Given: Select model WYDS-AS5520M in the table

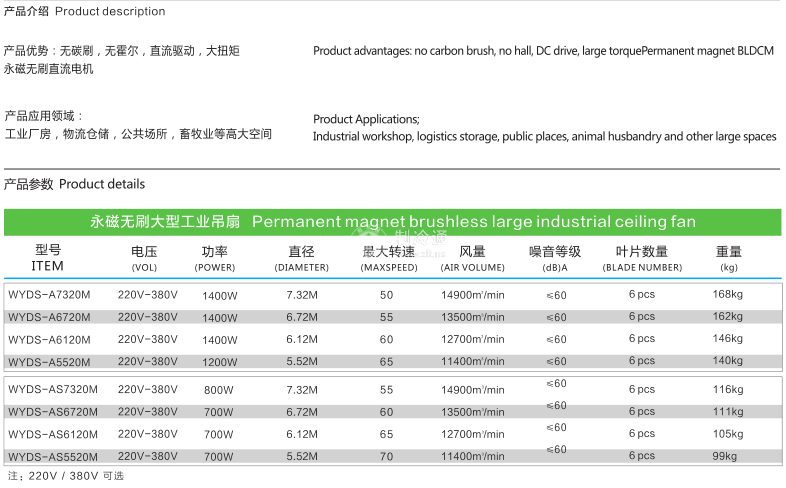Looking at the screenshot, I should click(53, 457).
